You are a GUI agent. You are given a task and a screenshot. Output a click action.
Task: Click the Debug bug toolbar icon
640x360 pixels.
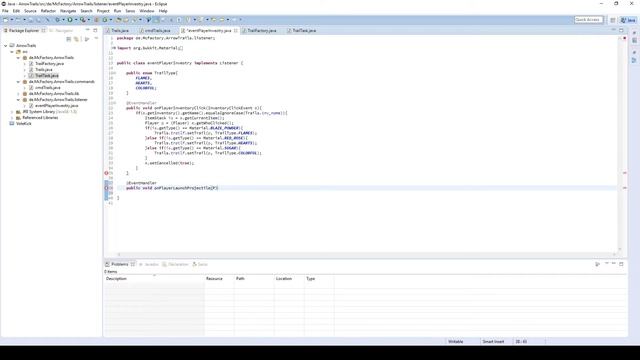(x=58, y=20)
